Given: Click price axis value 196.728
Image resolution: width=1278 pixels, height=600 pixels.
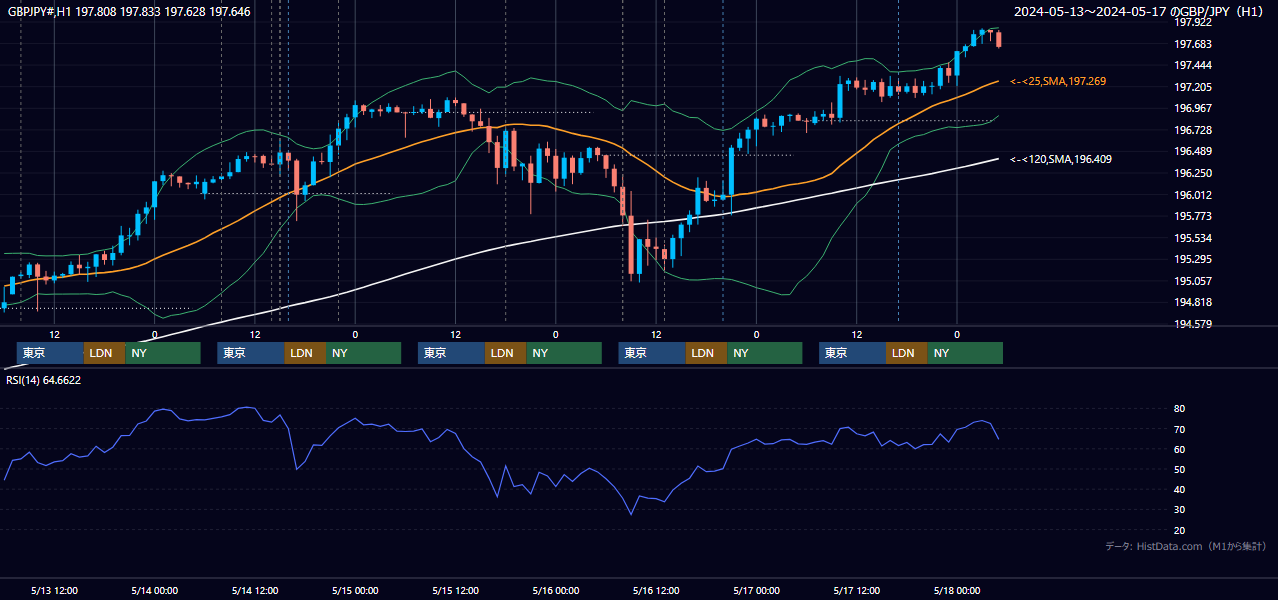Looking at the screenshot, I should [x=1193, y=130].
